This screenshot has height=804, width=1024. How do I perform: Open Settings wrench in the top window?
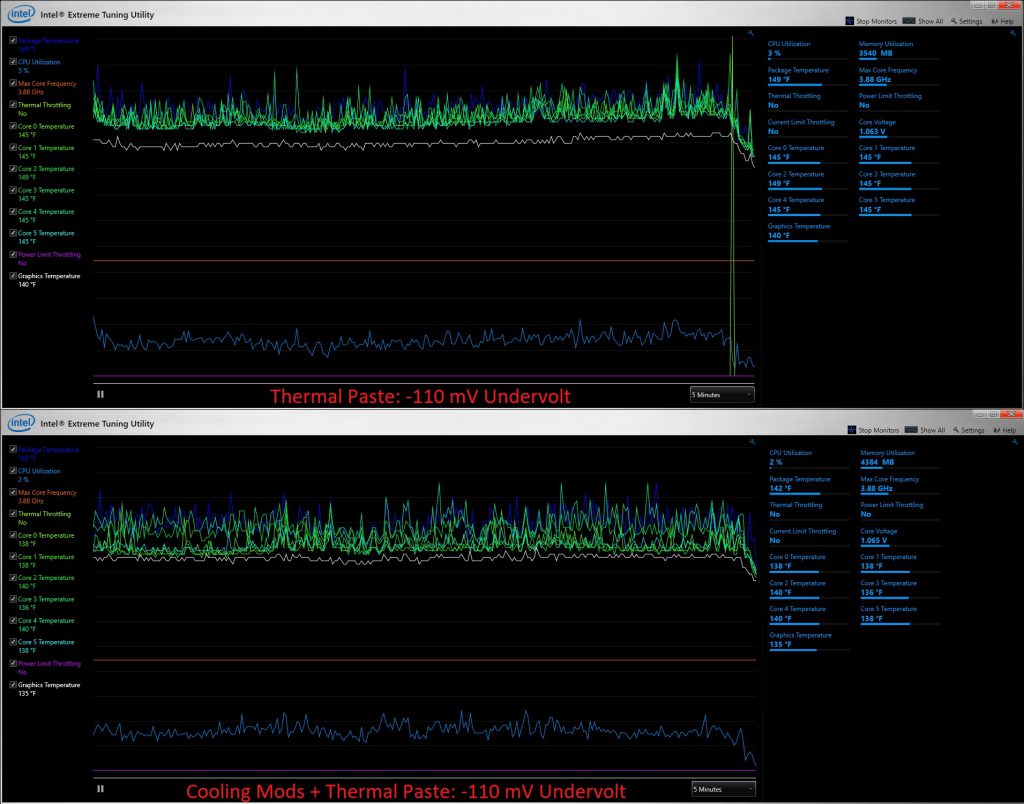click(955, 21)
